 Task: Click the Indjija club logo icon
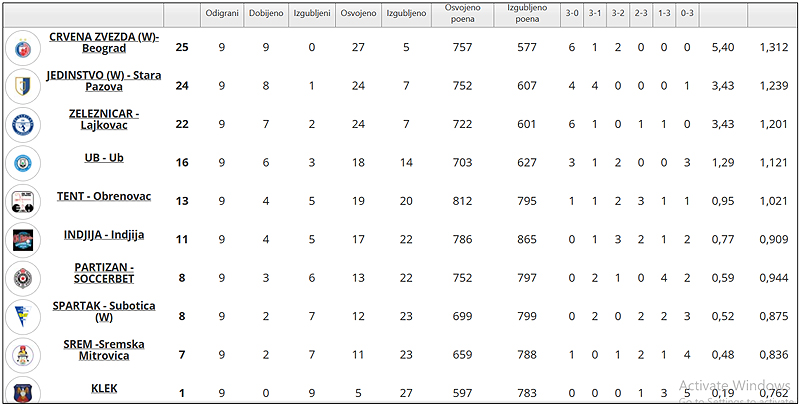coord(21,240)
